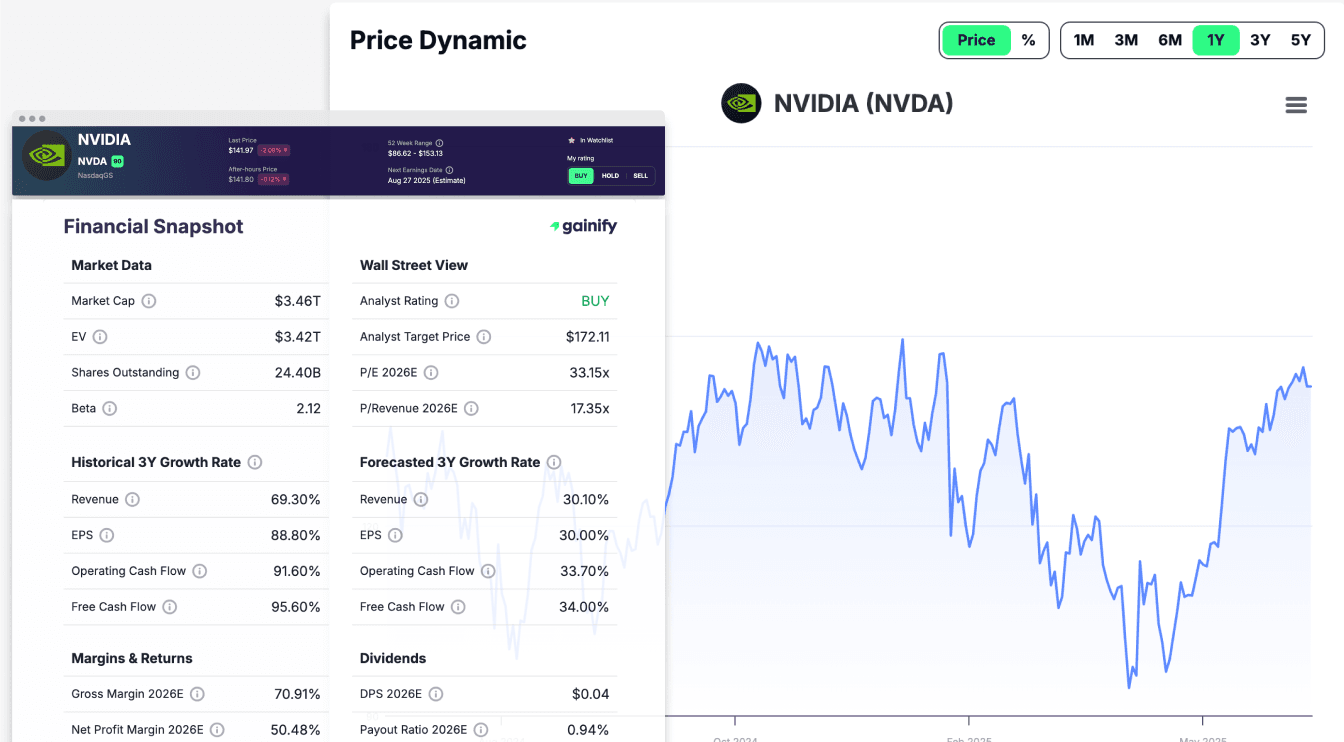The width and height of the screenshot is (1344, 742).
Task: Click the last price change percentage badge
Action: click(x=273, y=150)
